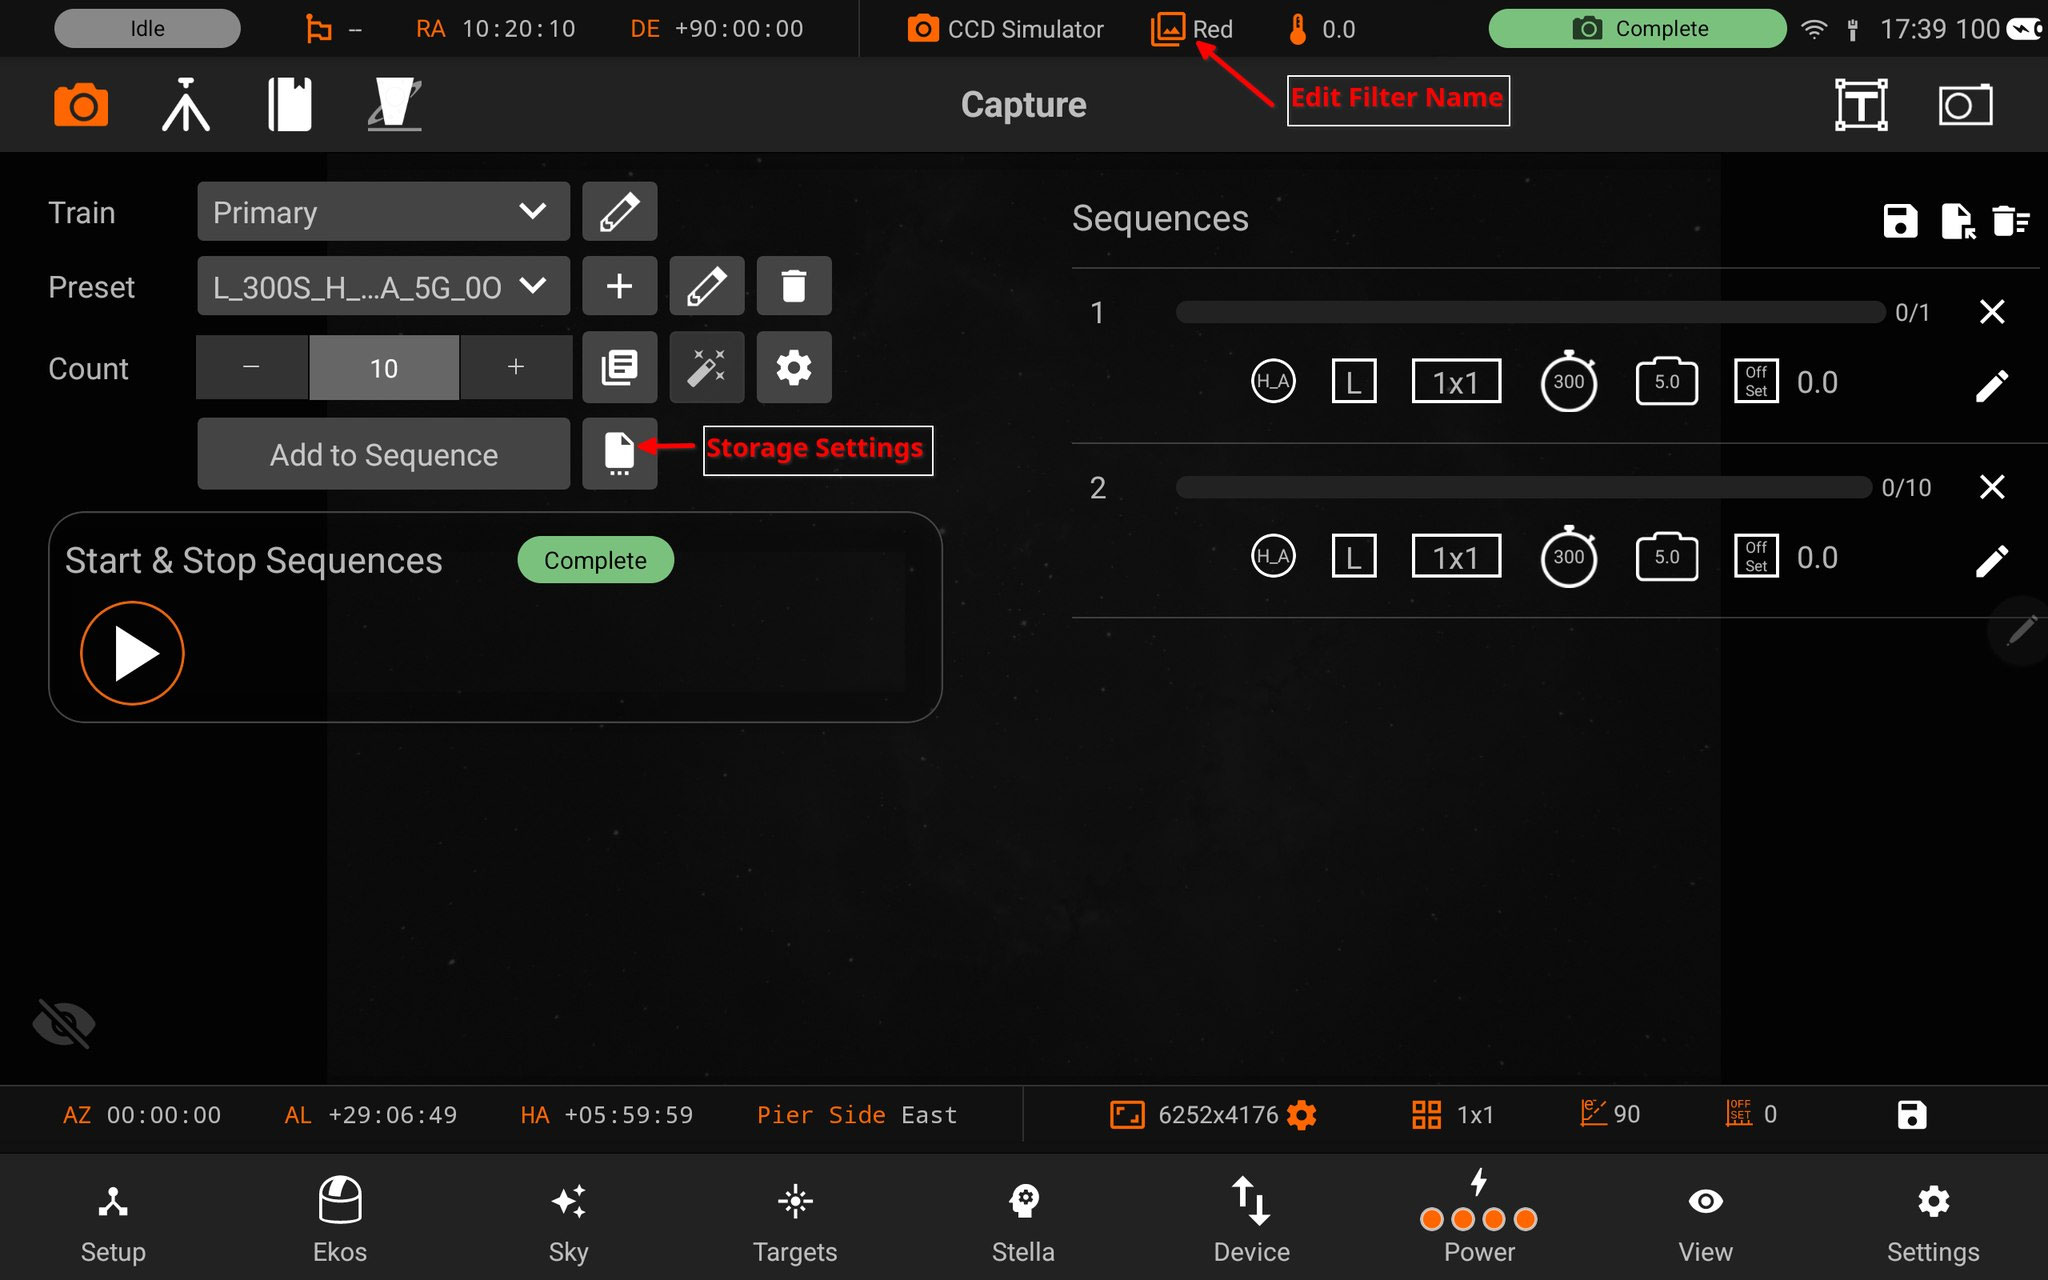Edit sequence 1 with the pencil icon
2048x1280 pixels.
[1991, 386]
